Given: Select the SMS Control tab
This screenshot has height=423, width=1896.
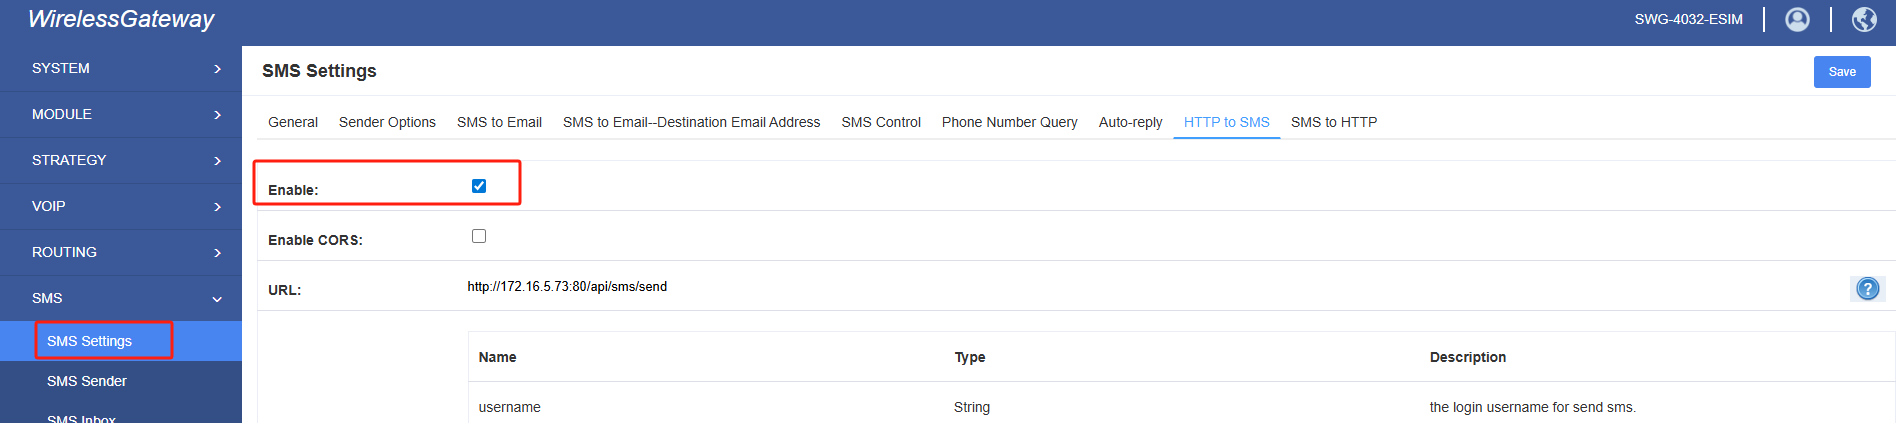Looking at the screenshot, I should 881,122.
